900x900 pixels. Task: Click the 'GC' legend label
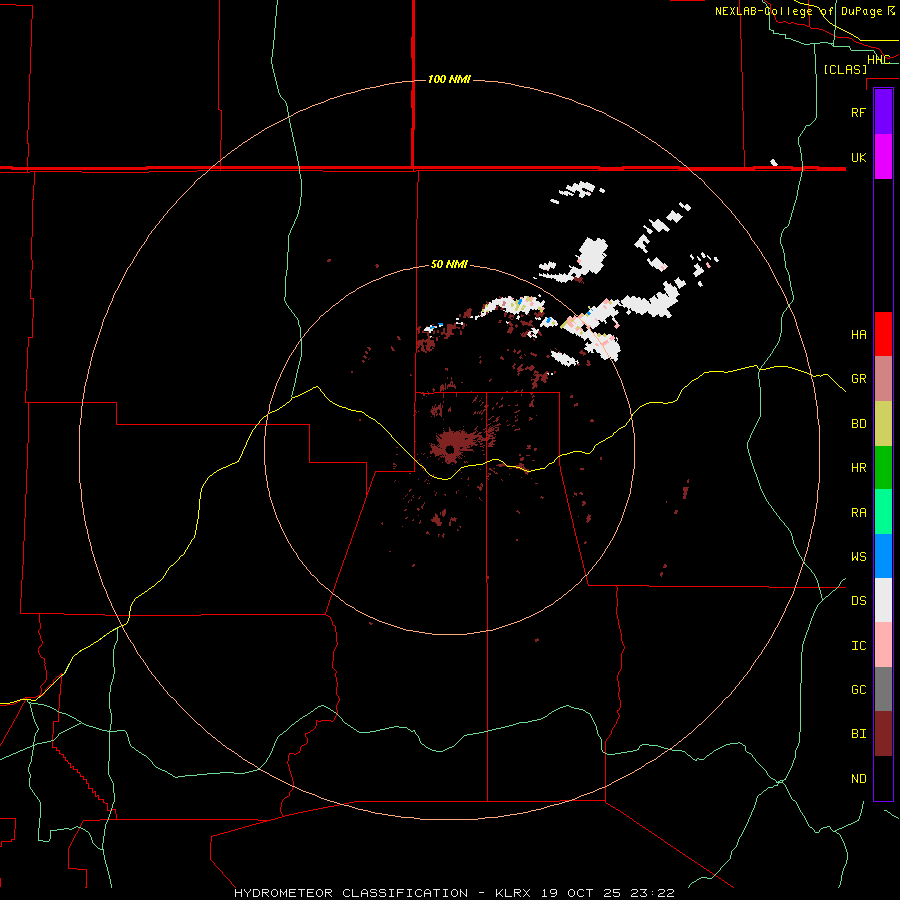858,690
